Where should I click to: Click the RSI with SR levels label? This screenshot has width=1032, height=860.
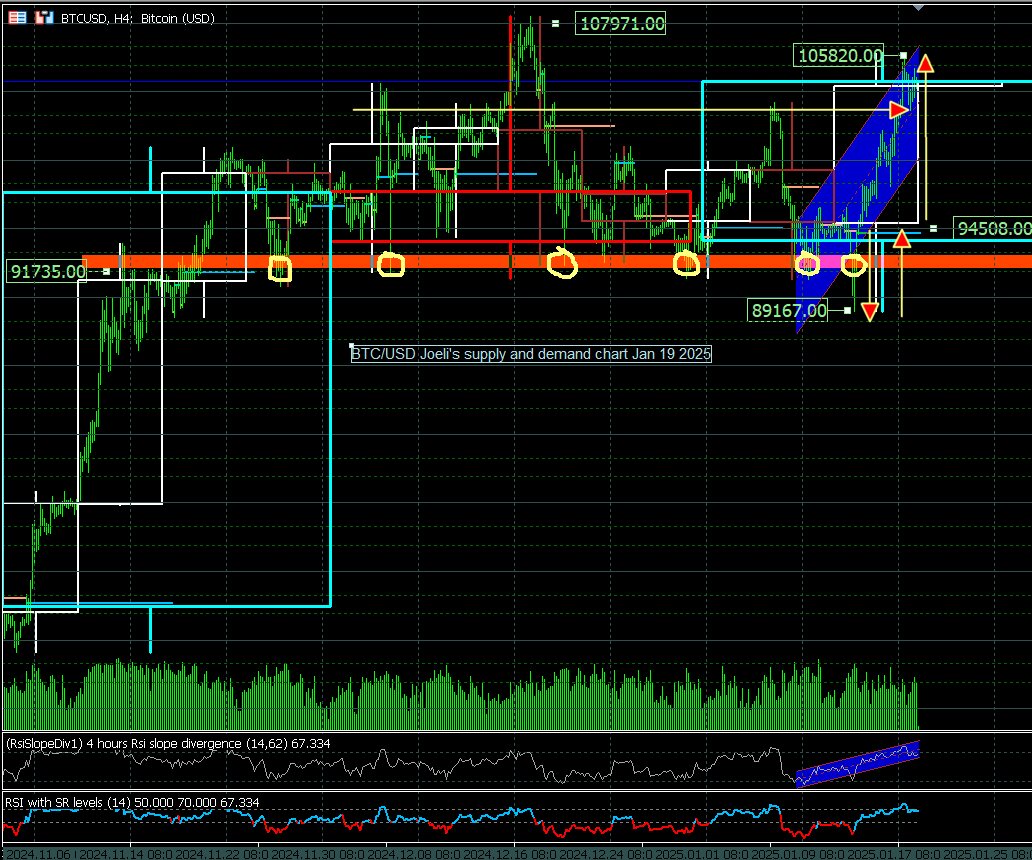130,802
